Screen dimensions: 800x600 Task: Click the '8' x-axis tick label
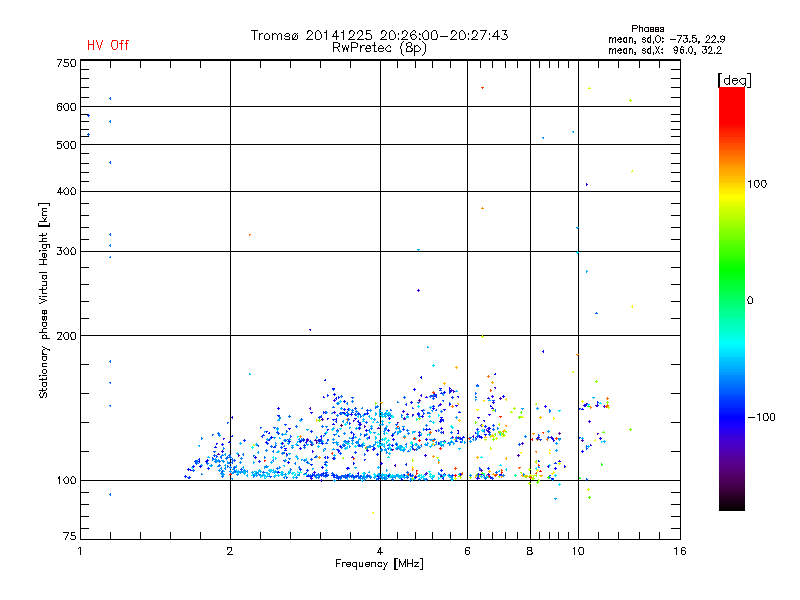pyautogui.click(x=530, y=551)
